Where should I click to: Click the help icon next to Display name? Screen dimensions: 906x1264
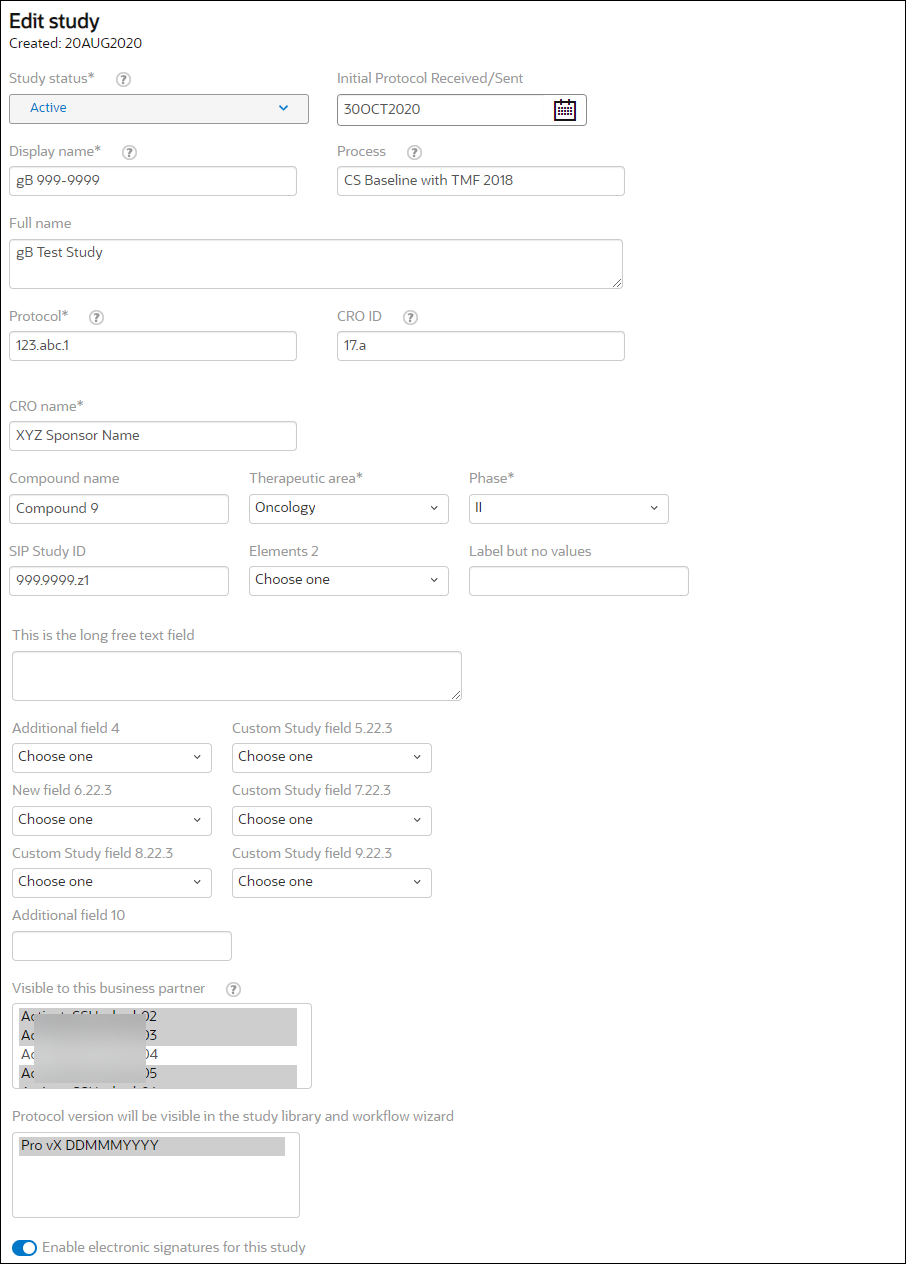pos(129,152)
